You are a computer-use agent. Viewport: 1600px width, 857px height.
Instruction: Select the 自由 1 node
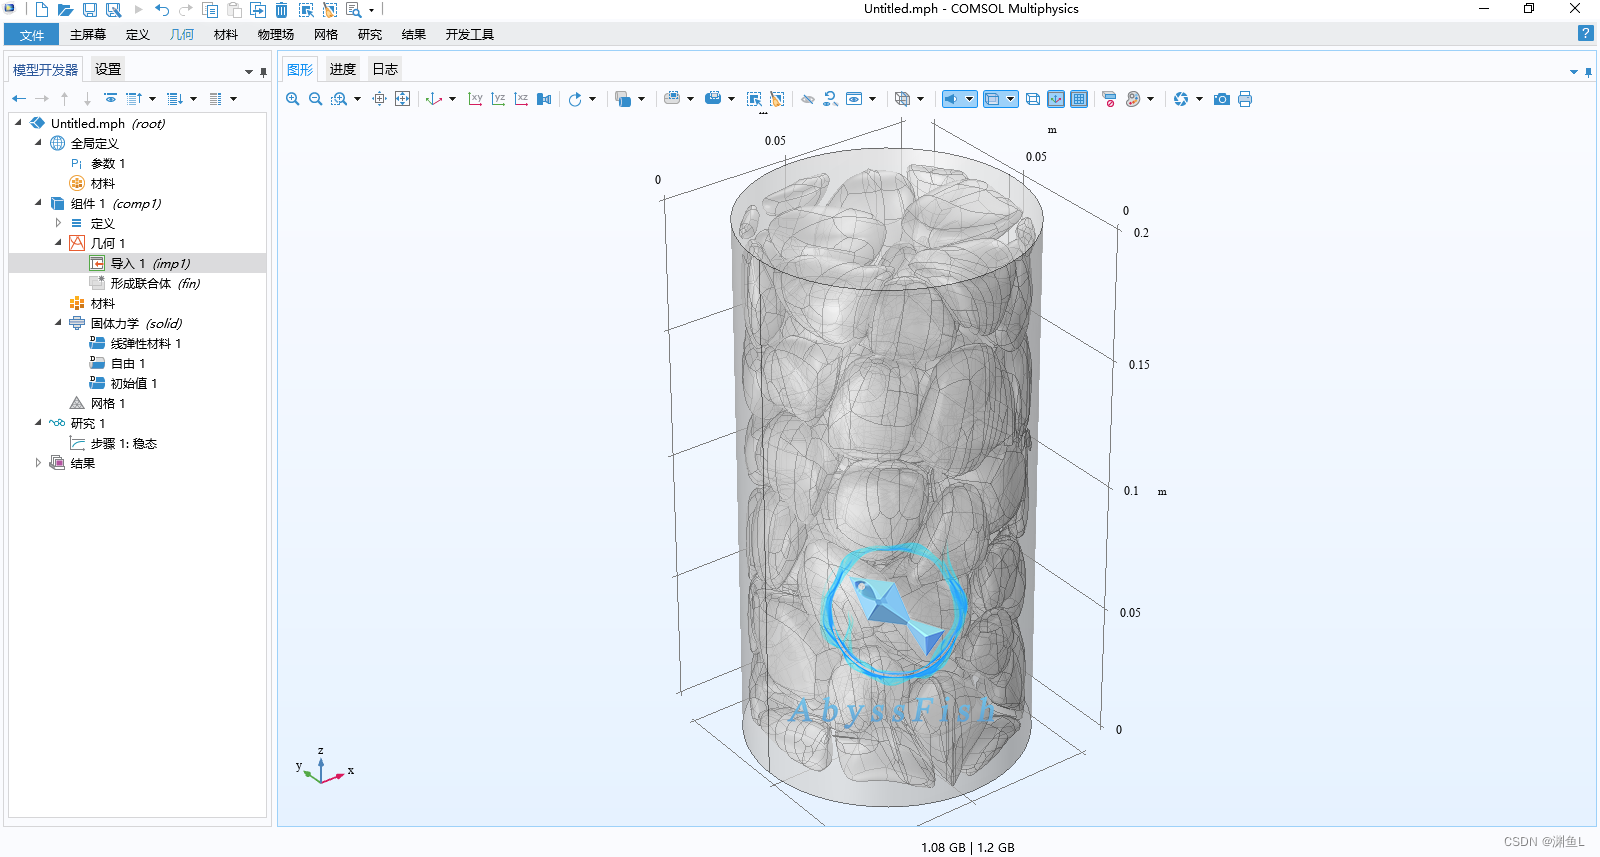tap(118, 363)
